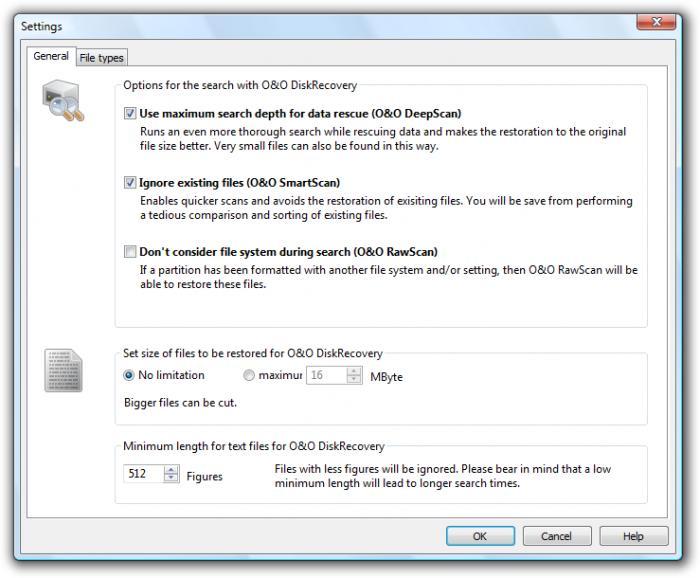Toggle the O&O DeepScan checkbox

coord(130,113)
